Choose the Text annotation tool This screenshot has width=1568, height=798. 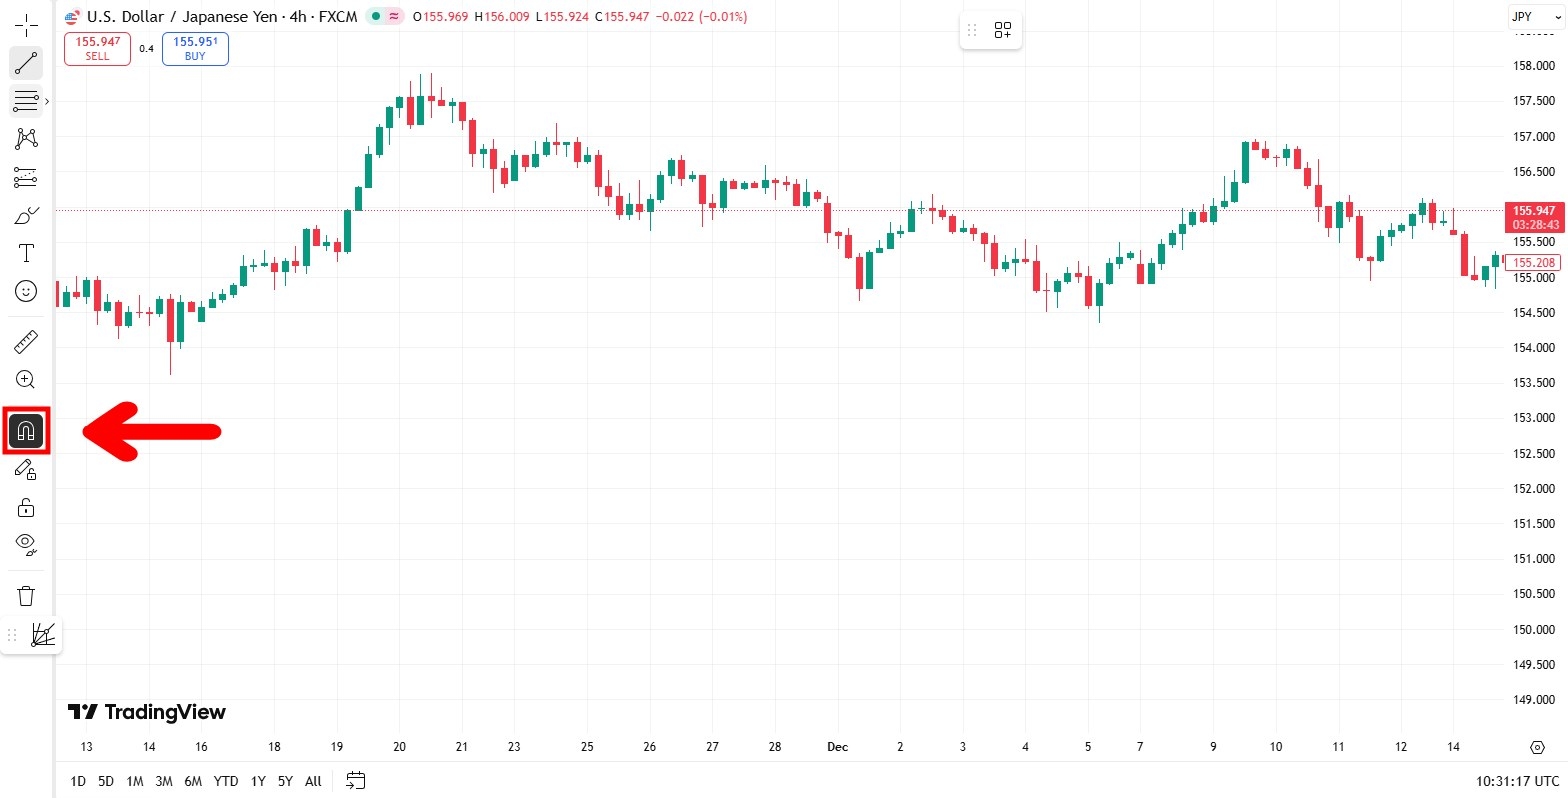[x=26, y=253]
